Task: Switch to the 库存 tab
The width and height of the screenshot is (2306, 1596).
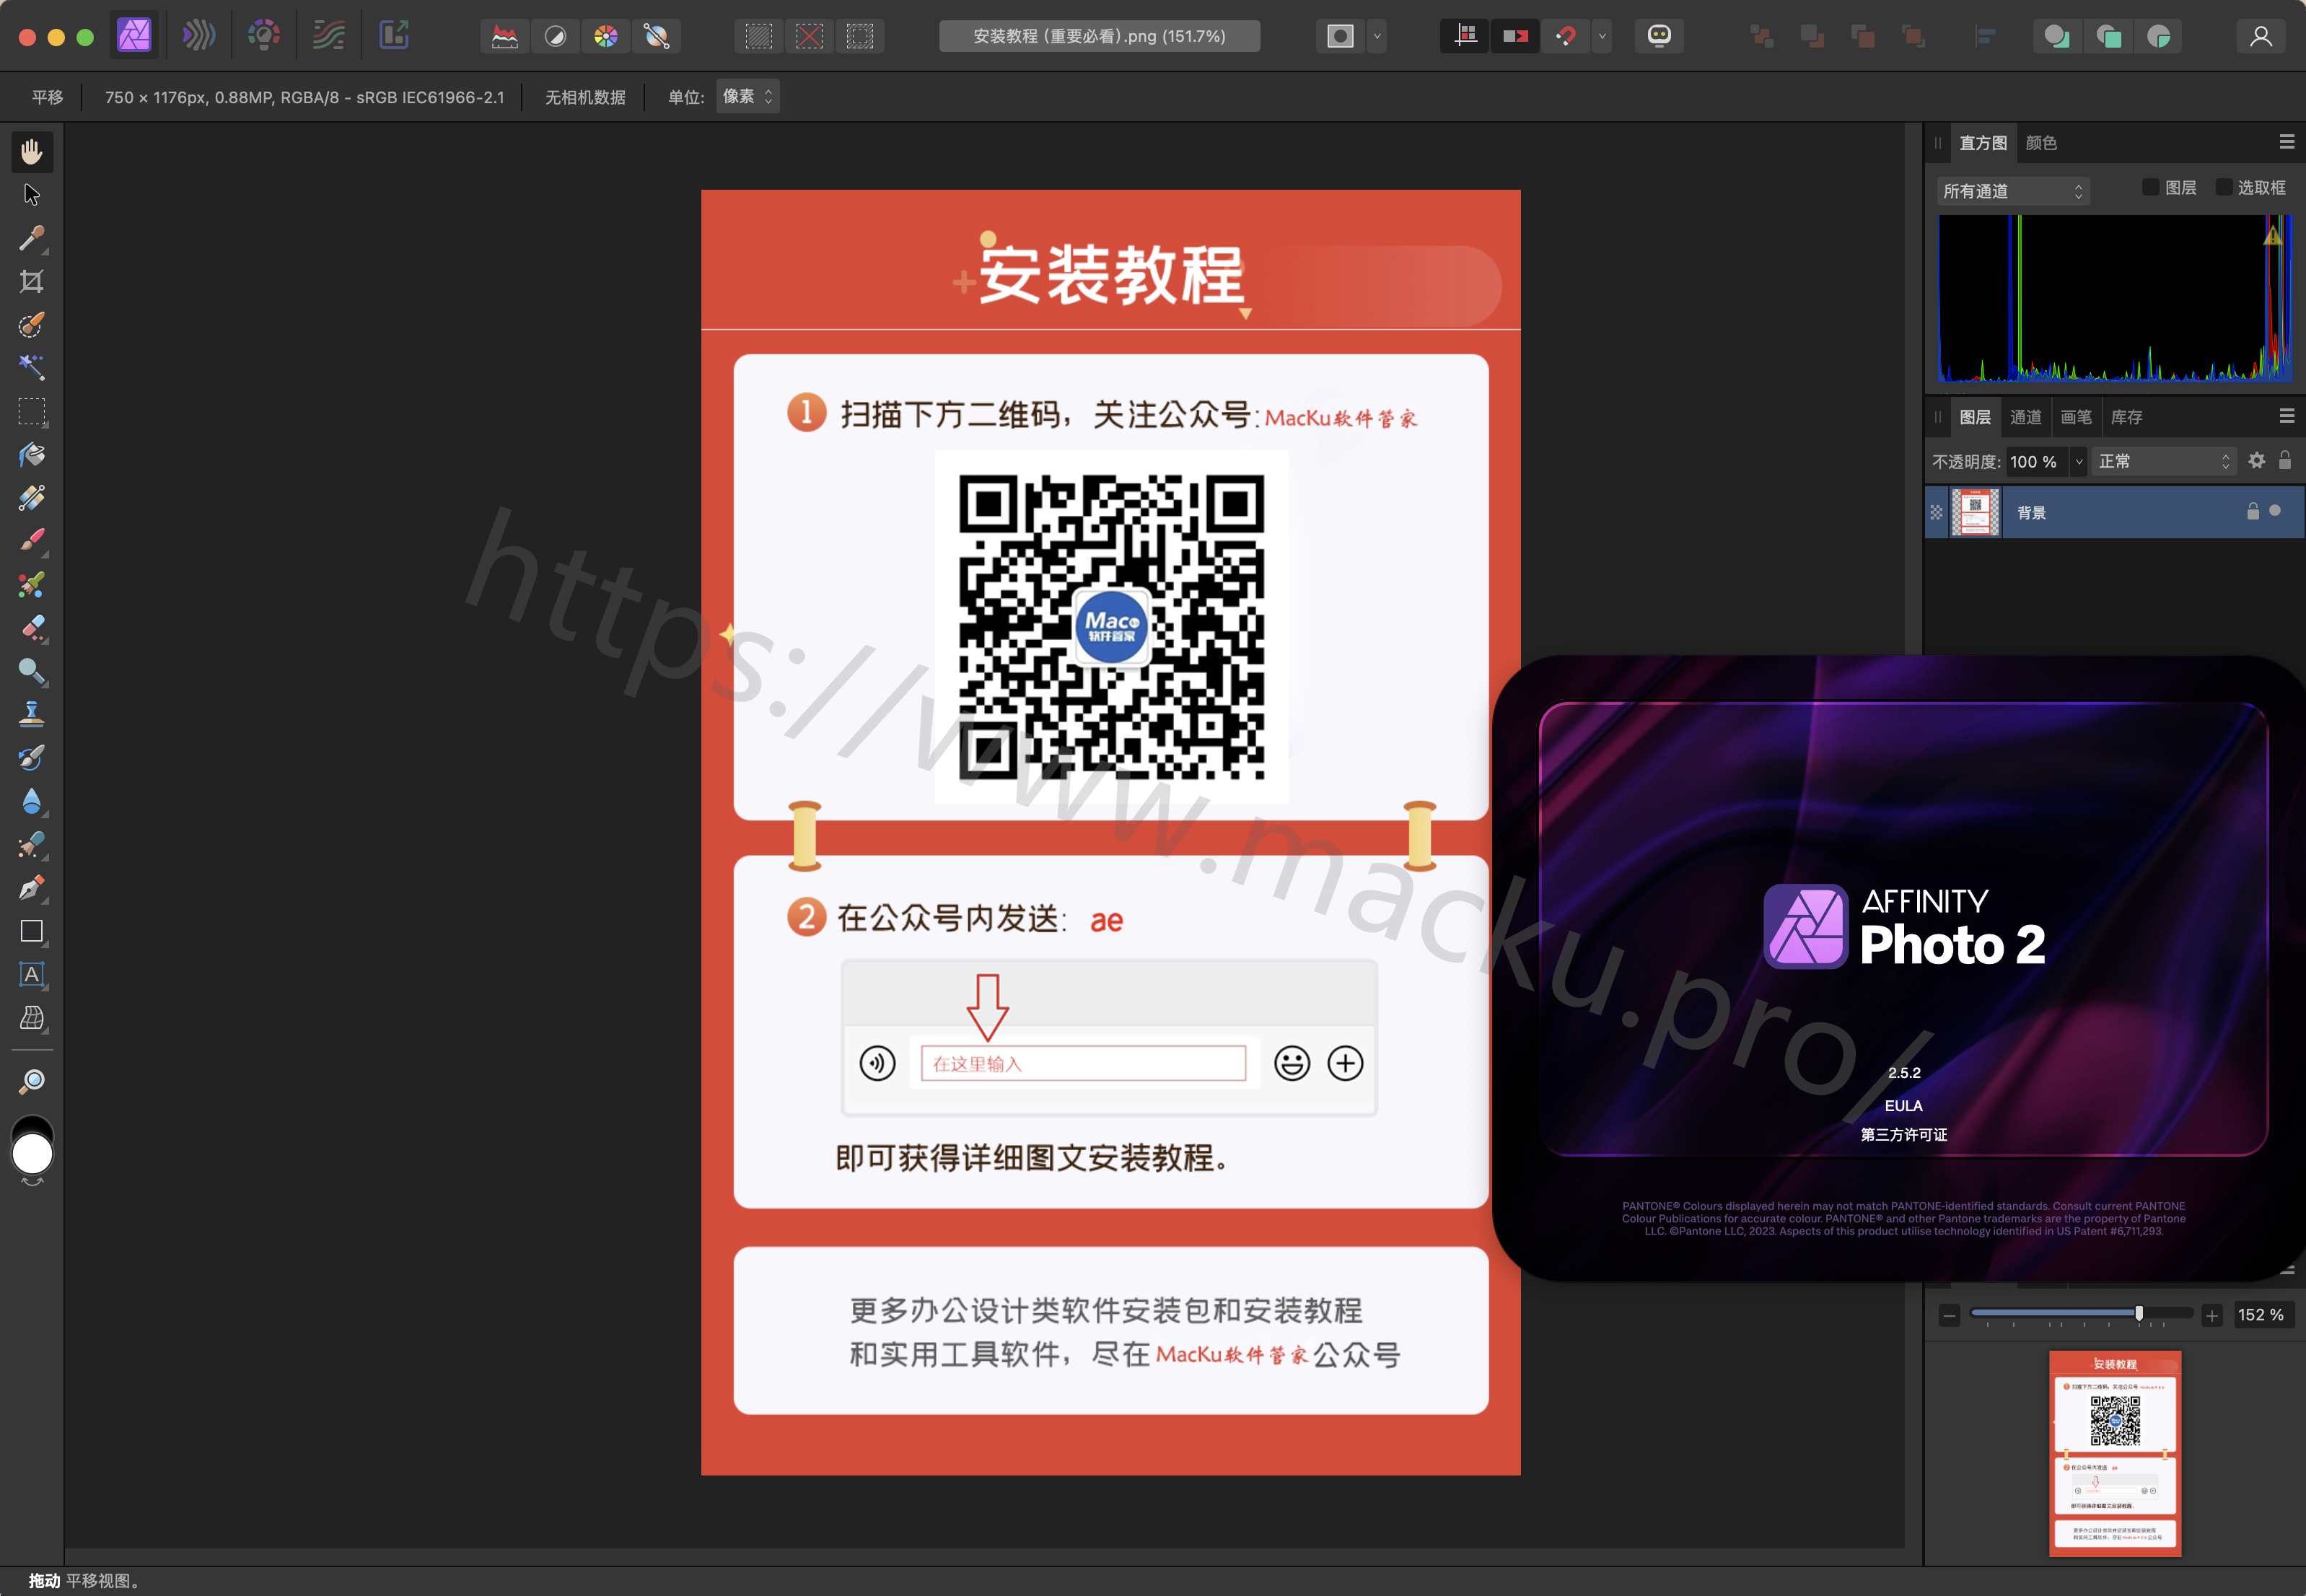Action: coord(2127,417)
